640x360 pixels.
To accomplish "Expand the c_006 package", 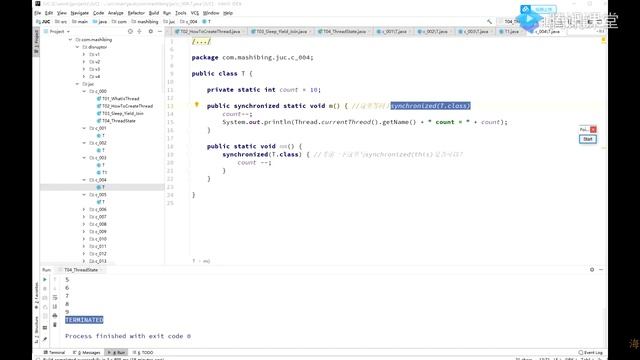I will click(x=84, y=209).
